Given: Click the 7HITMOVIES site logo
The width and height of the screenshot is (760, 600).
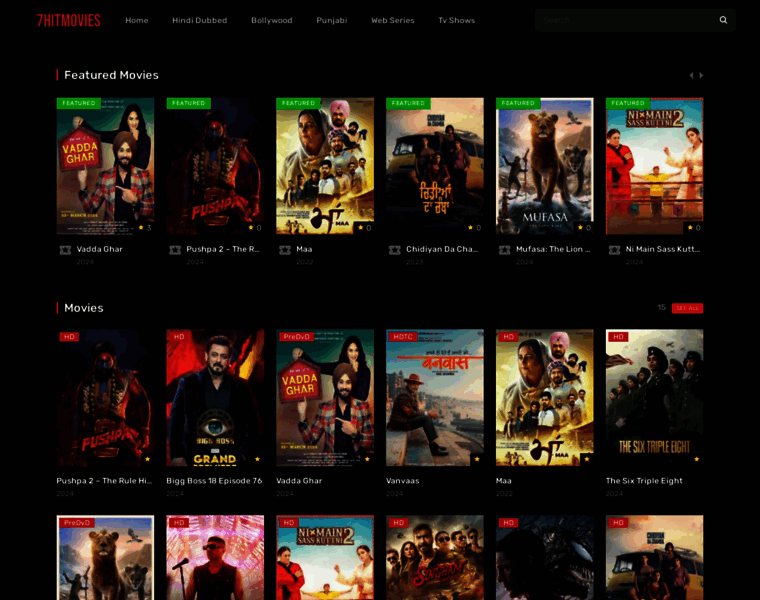Looking at the screenshot, I should [x=68, y=20].
